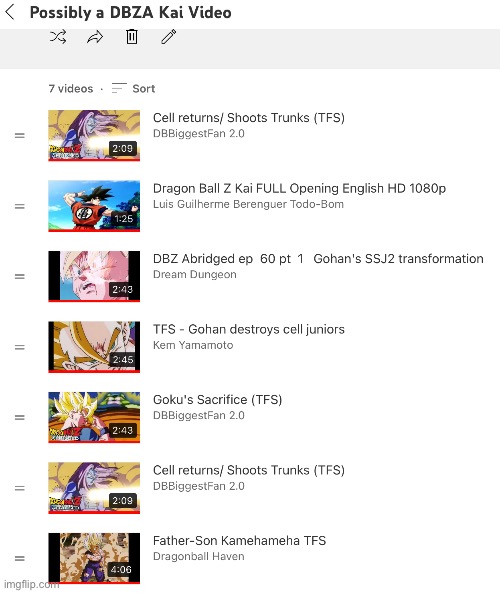
Task: Share the playlist with the arrow icon
Action: point(95,37)
